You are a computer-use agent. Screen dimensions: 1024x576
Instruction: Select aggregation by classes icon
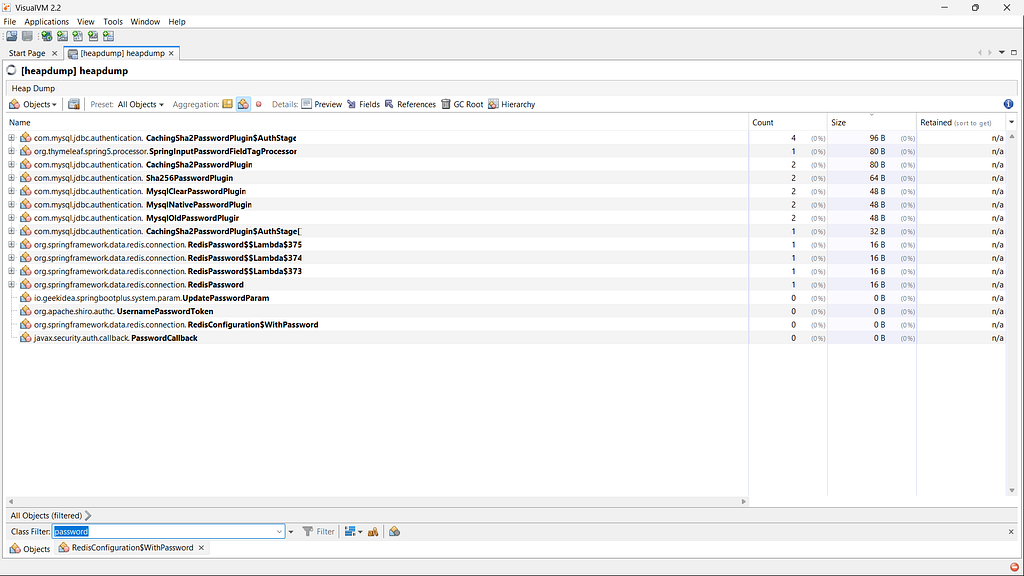click(x=242, y=104)
